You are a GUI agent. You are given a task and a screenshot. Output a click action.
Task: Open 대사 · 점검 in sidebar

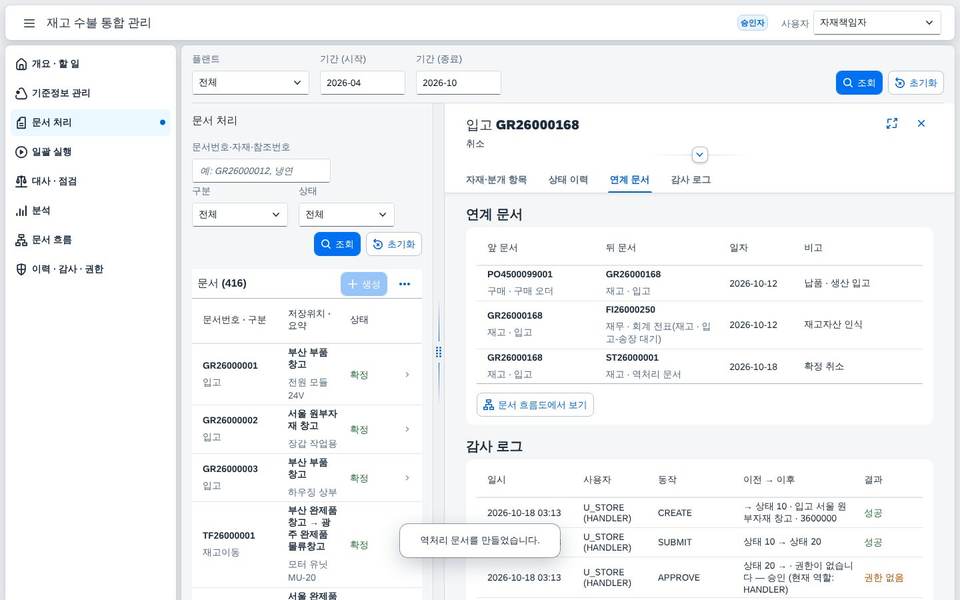tap(90, 181)
